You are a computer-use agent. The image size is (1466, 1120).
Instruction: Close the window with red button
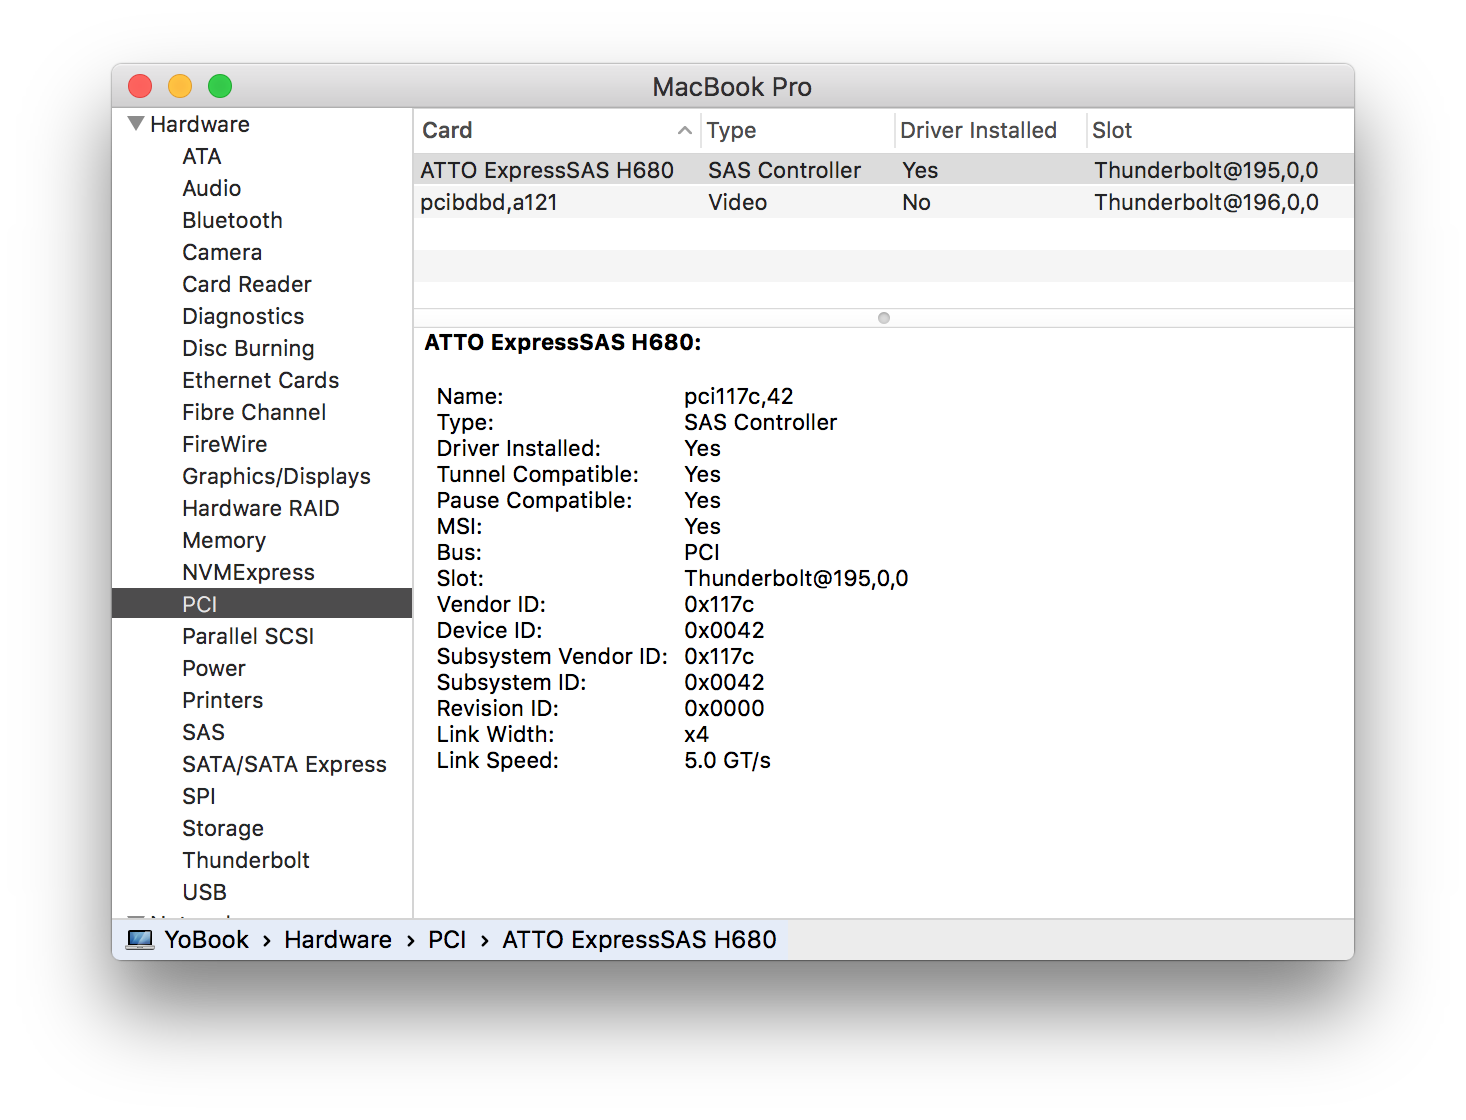(140, 86)
